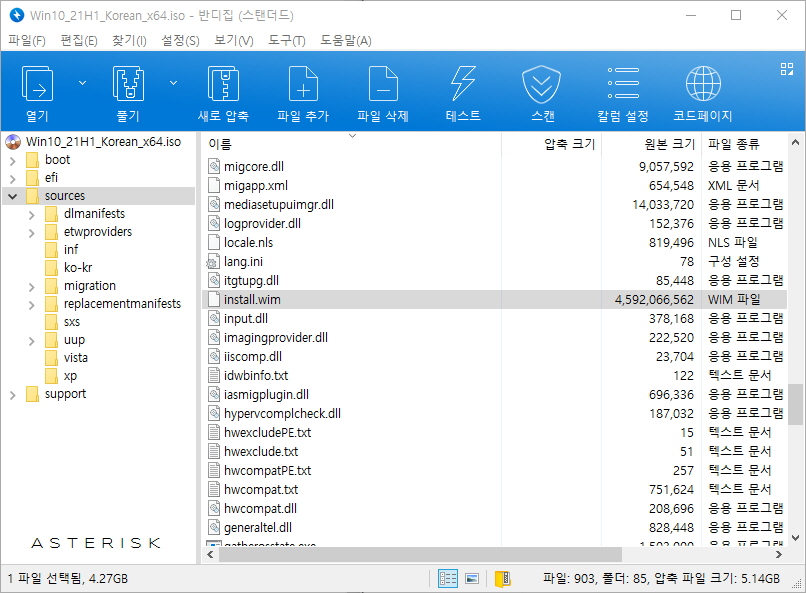Open the Help (도움말) menu

[x=346, y=41]
